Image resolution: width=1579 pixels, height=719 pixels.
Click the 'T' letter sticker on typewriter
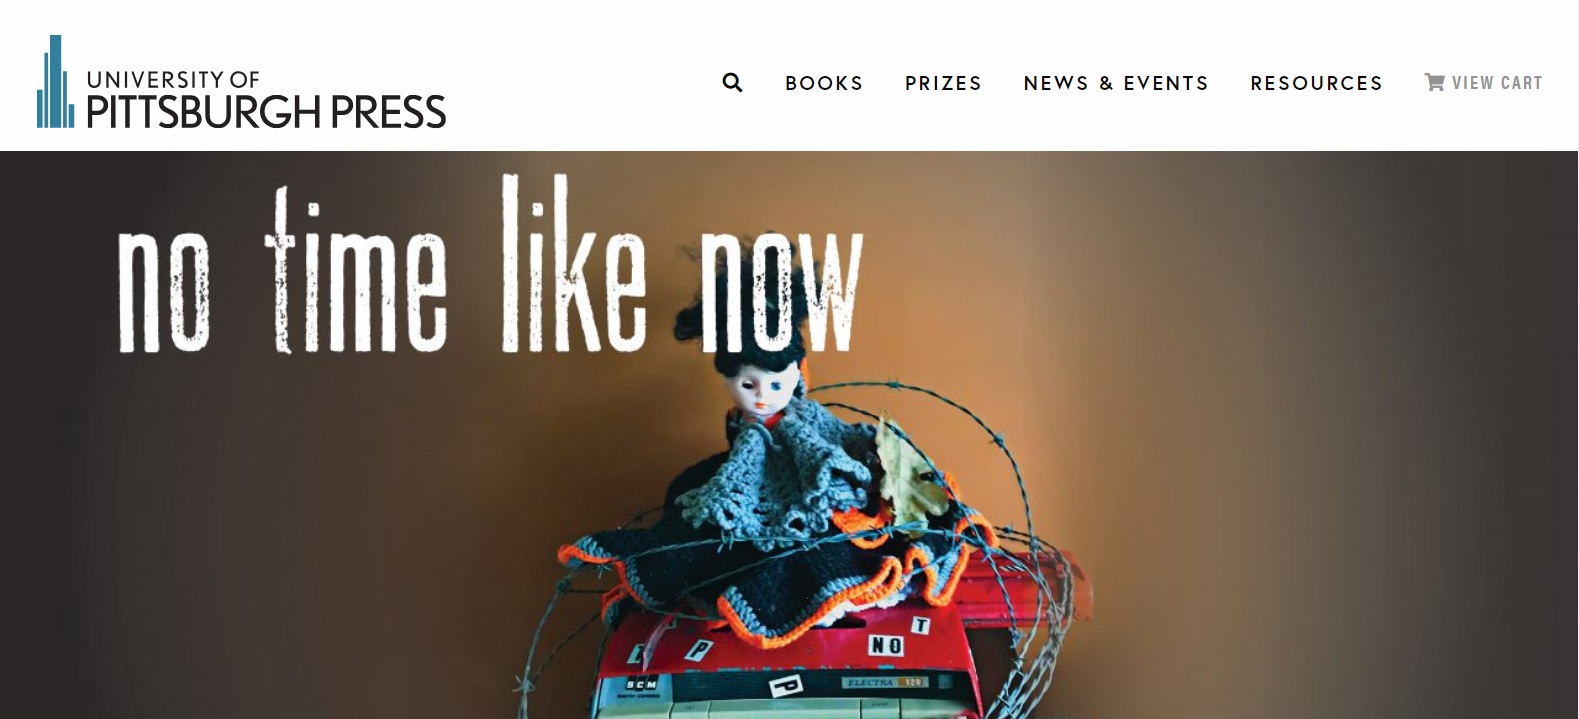[920, 626]
